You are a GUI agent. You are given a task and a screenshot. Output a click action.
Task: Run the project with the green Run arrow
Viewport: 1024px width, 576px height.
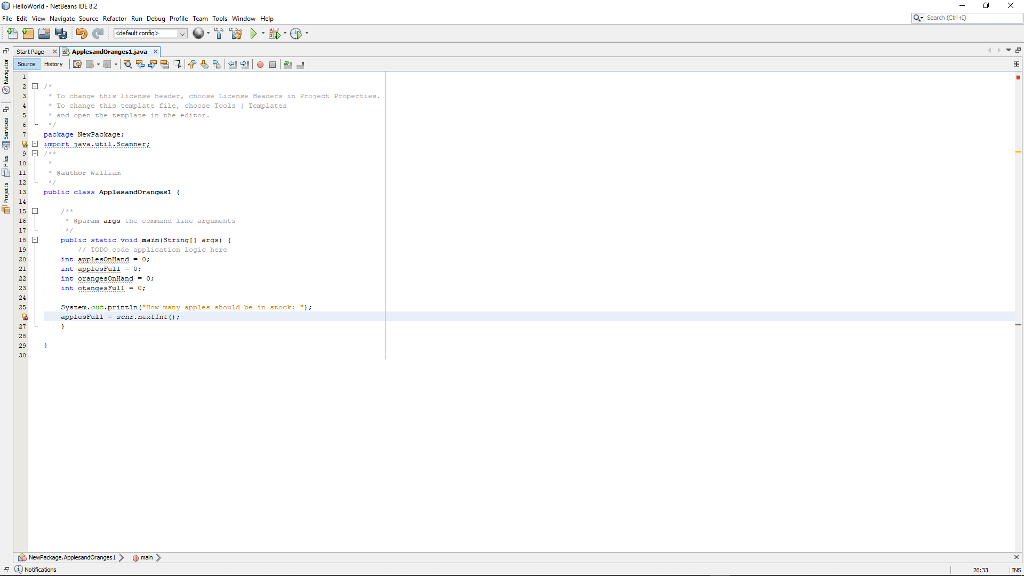(253, 33)
